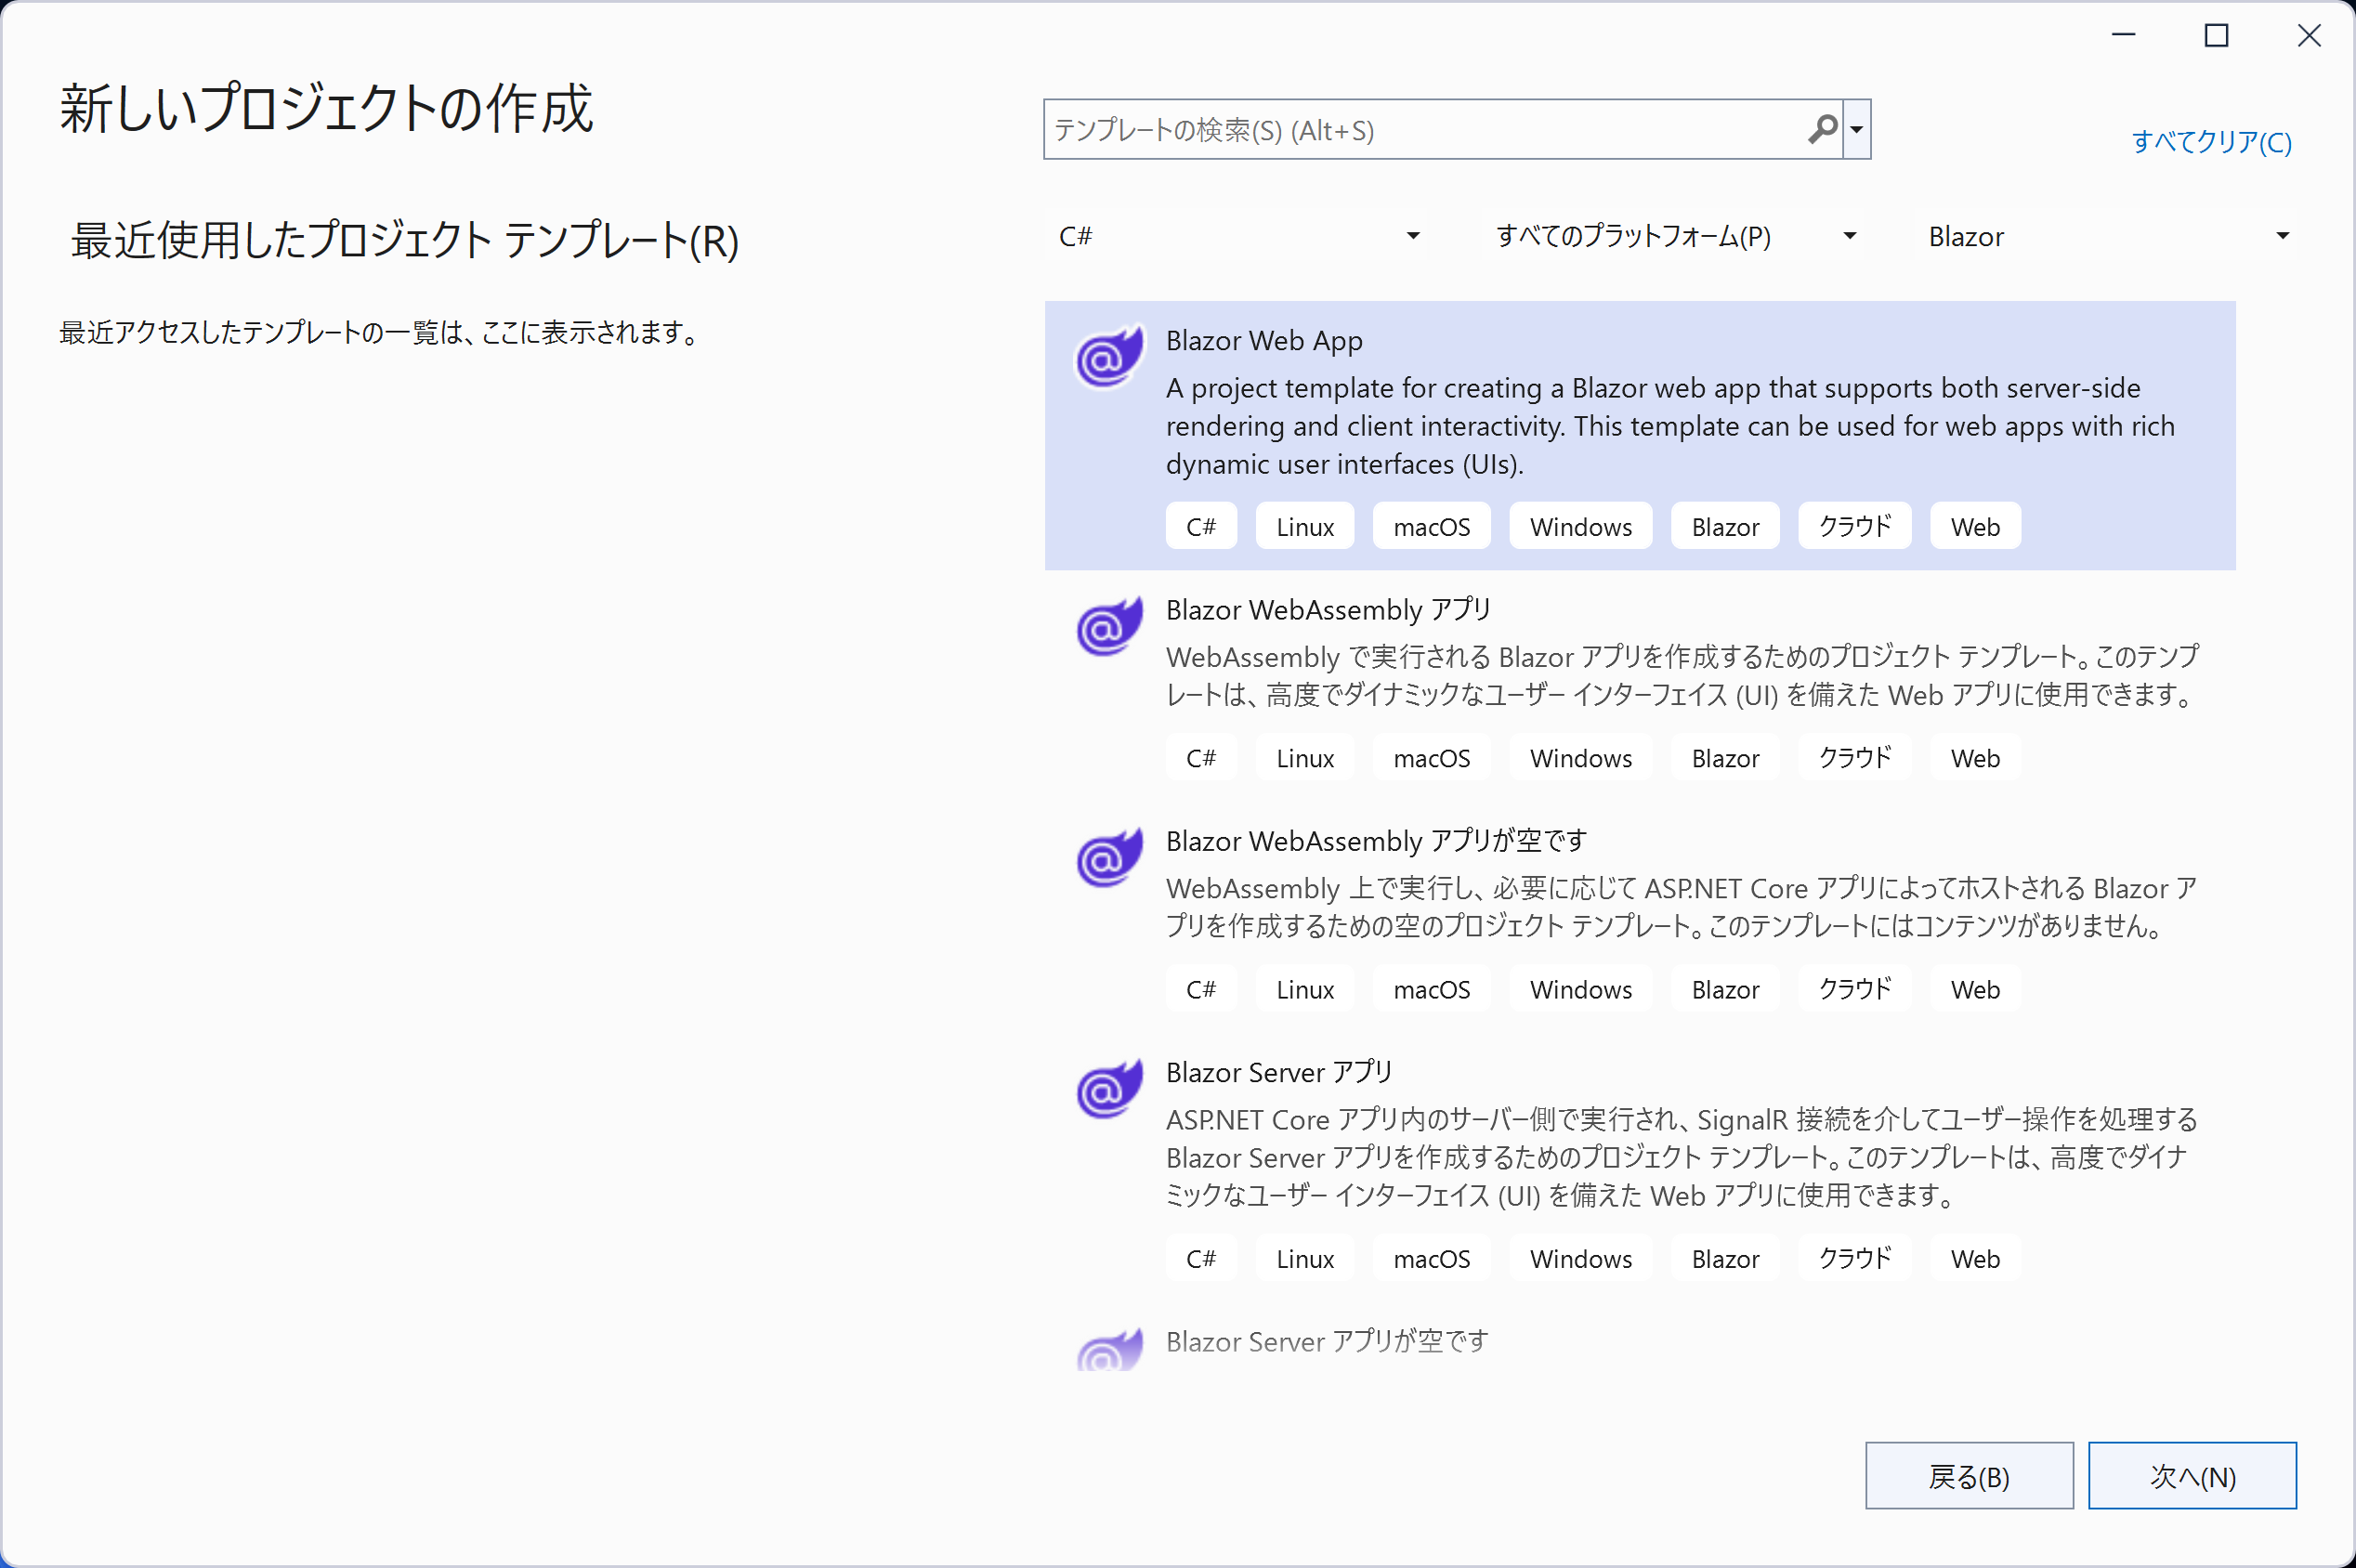Screen dimensions: 2356x1568
Task: Click the Linux tag under WebAssembly アプリが空です
Action: coord(1305,988)
